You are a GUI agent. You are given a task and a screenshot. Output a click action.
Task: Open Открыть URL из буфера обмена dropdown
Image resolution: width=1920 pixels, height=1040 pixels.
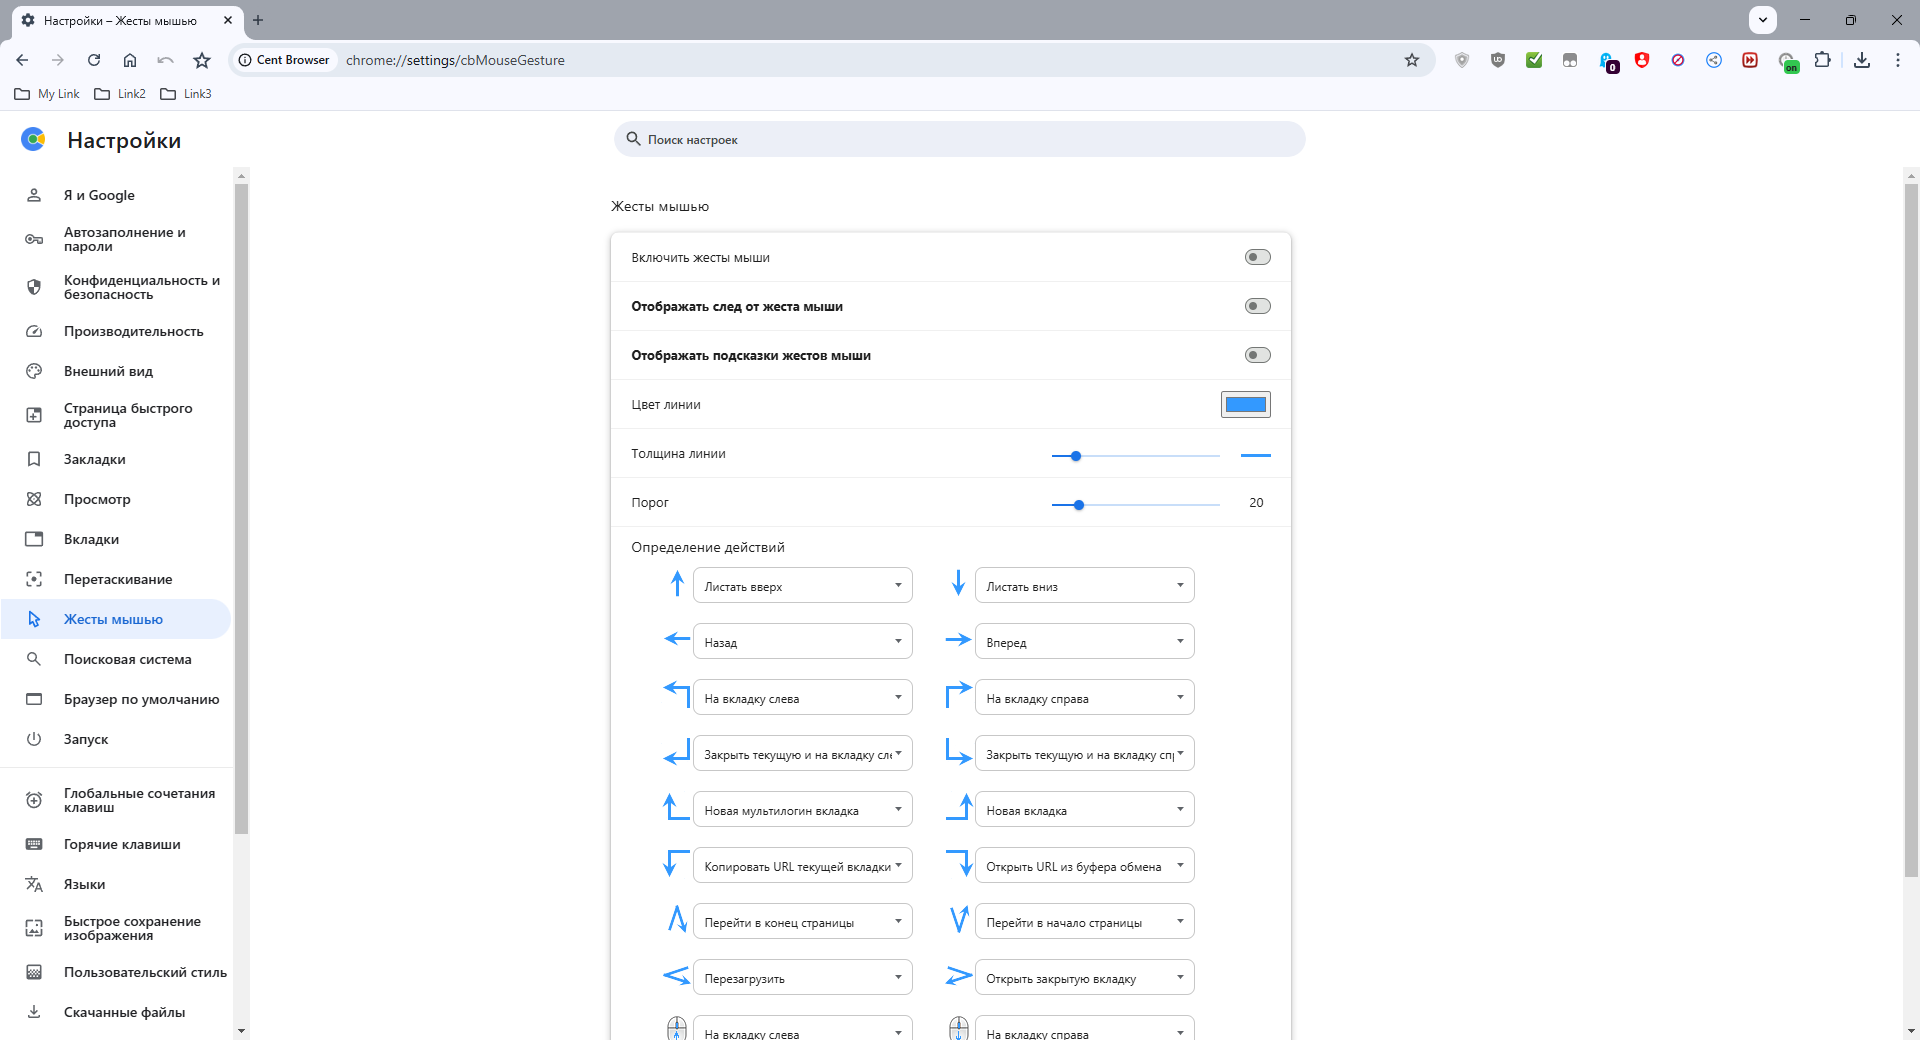point(1085,865)
